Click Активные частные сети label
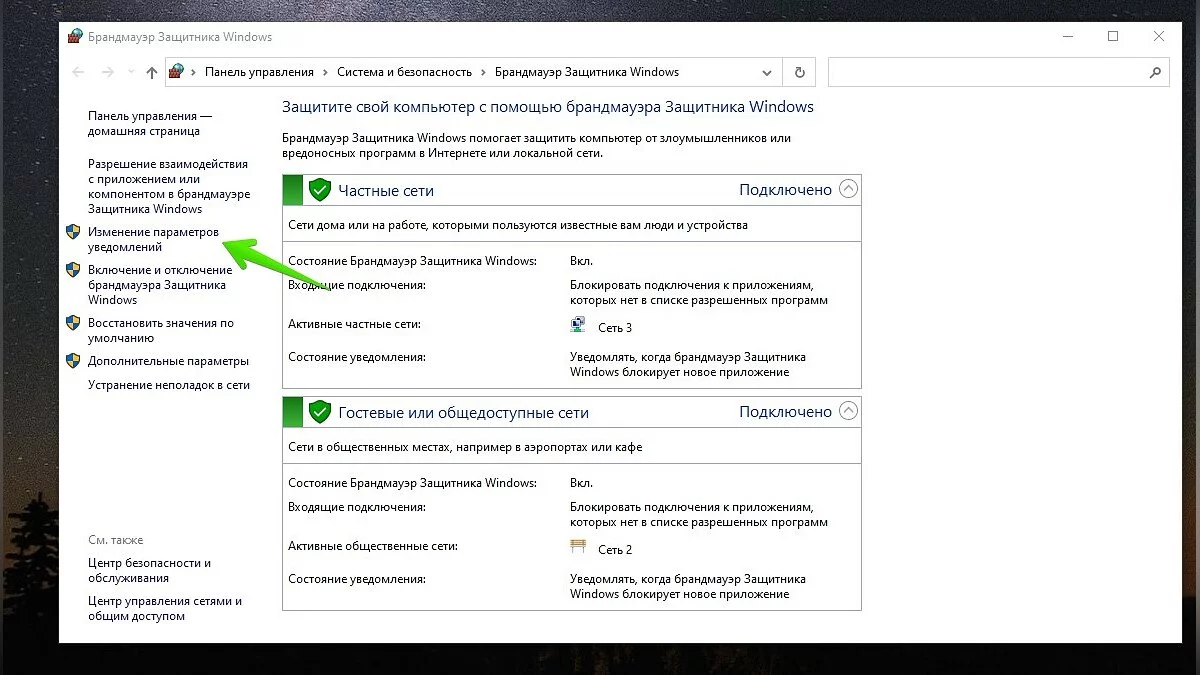Viewport: 1200px width, 675px height. [354, 324]
